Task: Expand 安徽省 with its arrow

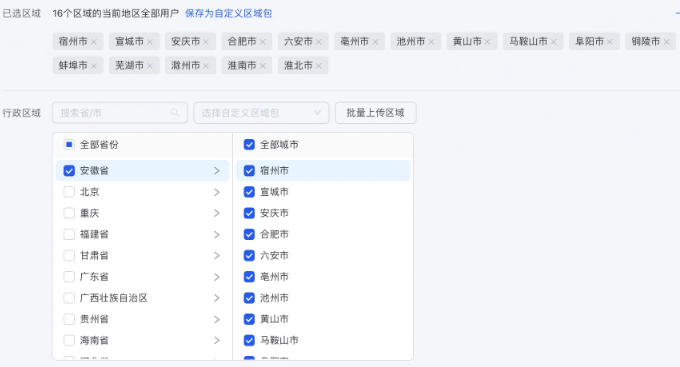Action: click(217, 170)
